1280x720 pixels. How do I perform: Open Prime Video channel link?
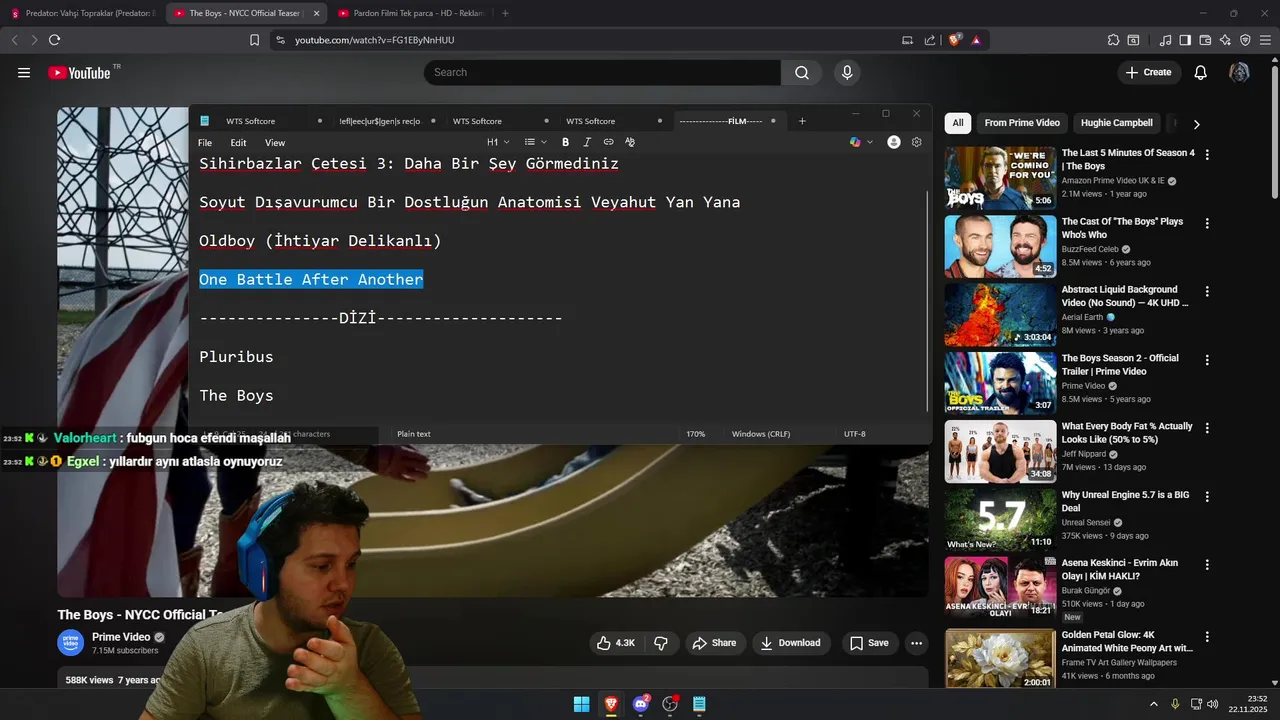[121, 637]
